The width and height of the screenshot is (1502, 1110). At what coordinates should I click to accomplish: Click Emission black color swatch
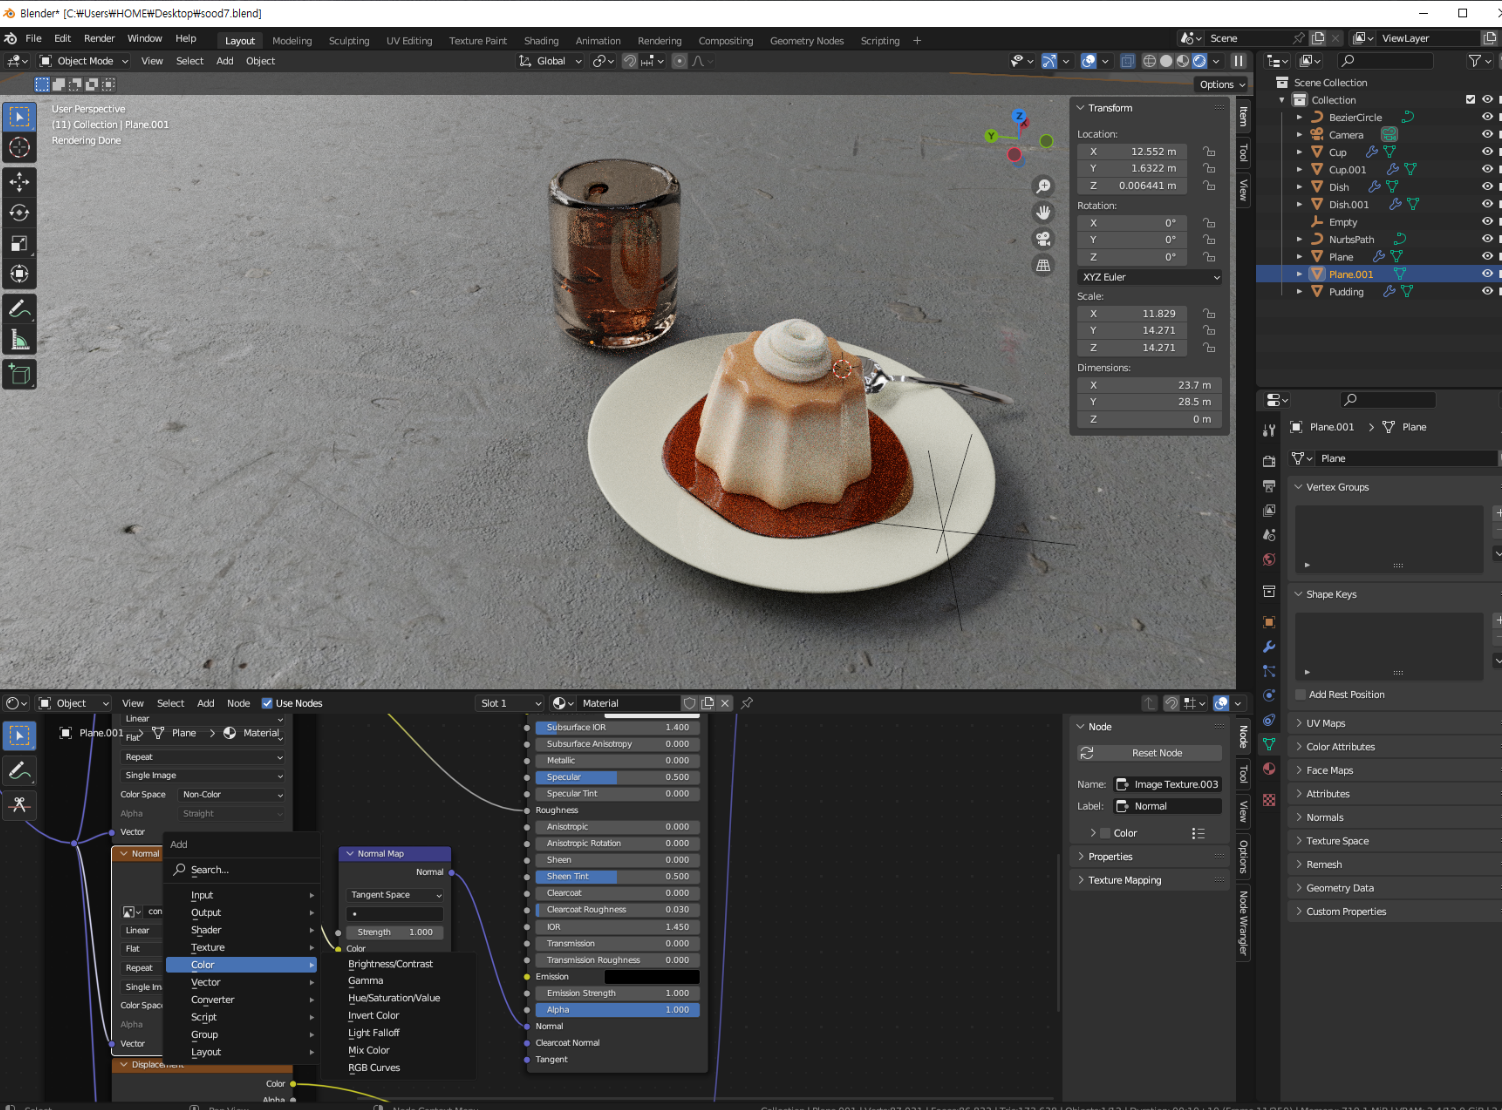pos(652,977)
